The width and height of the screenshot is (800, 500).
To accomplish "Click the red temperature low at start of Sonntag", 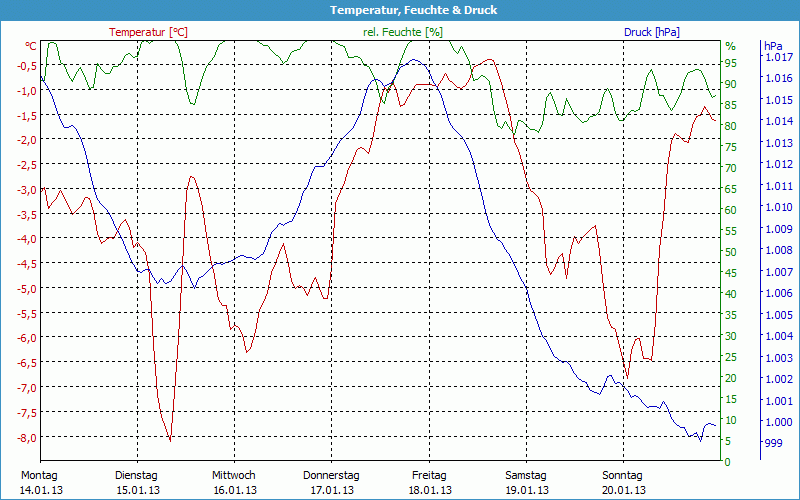I will 627,377.
